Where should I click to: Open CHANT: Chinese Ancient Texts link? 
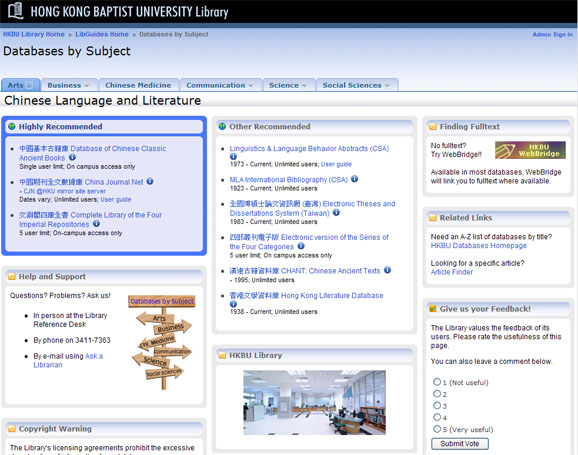click(304, 271)
